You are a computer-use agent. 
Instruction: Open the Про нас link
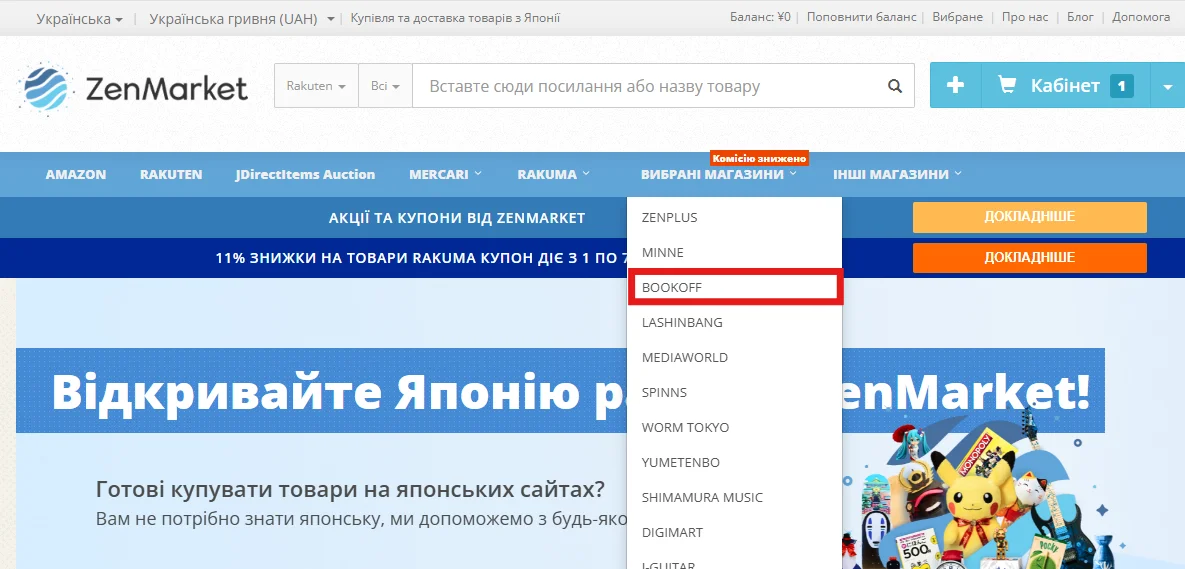[1025, 17]
